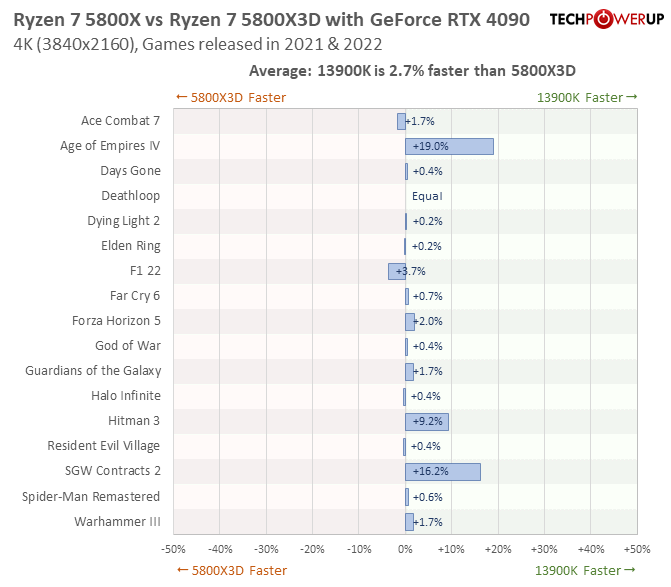Click the top '5800X3D Faster' label
The image size is (671, 587).
pyautogui.click(x=231, y=98)
